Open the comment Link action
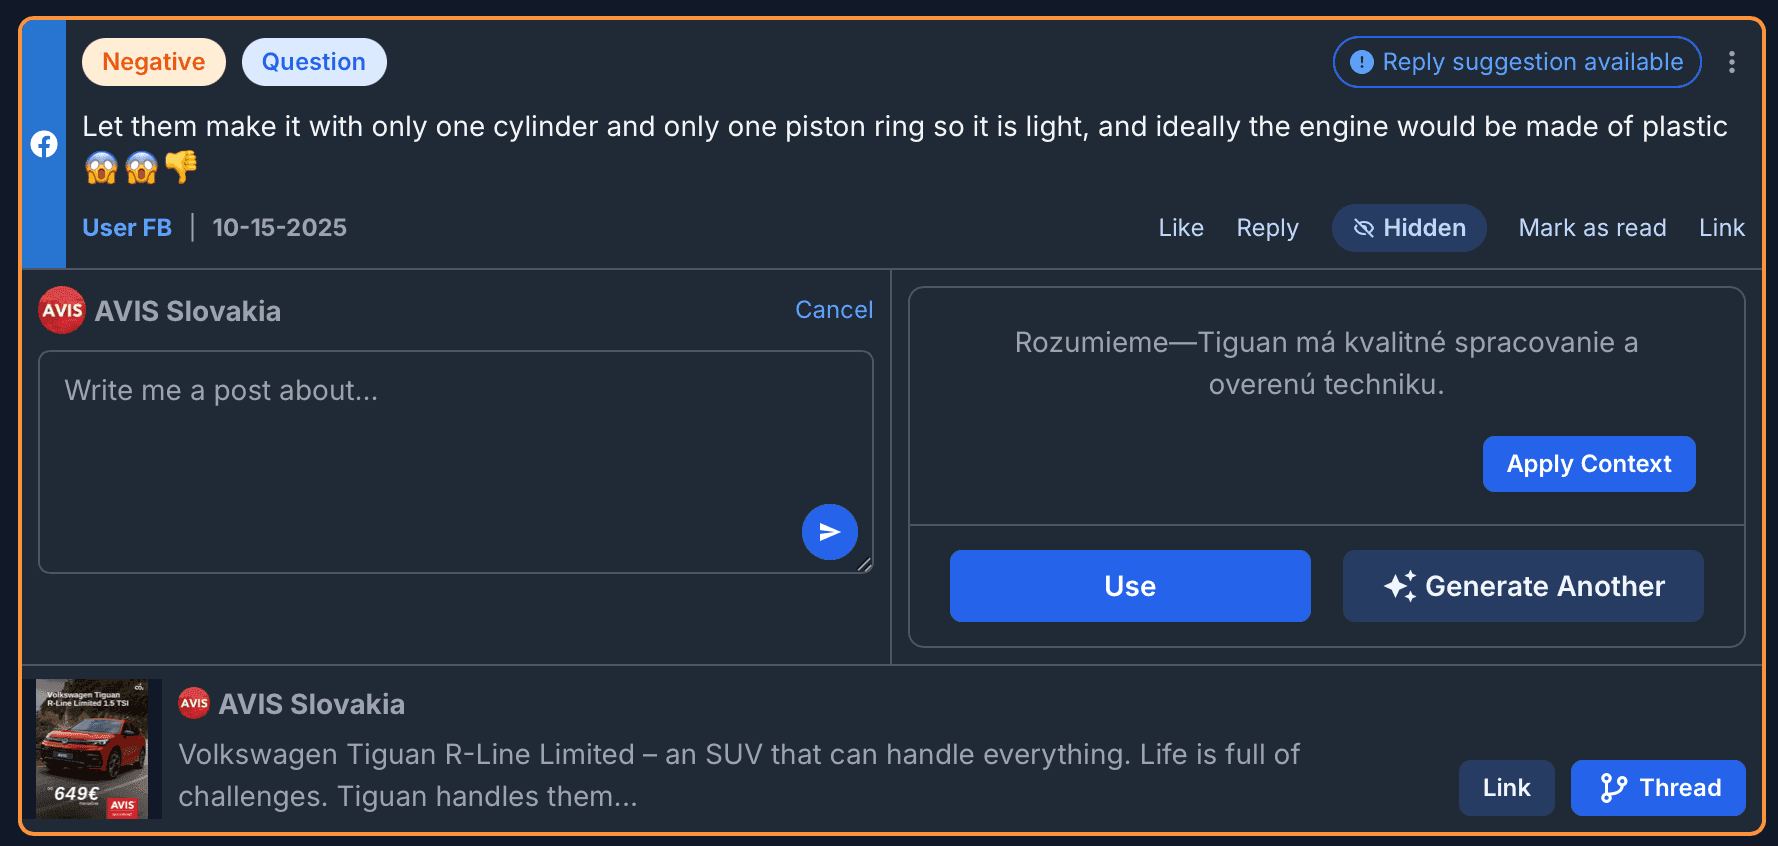This screenshot has height=846, width=1778. click(1721, 228)
